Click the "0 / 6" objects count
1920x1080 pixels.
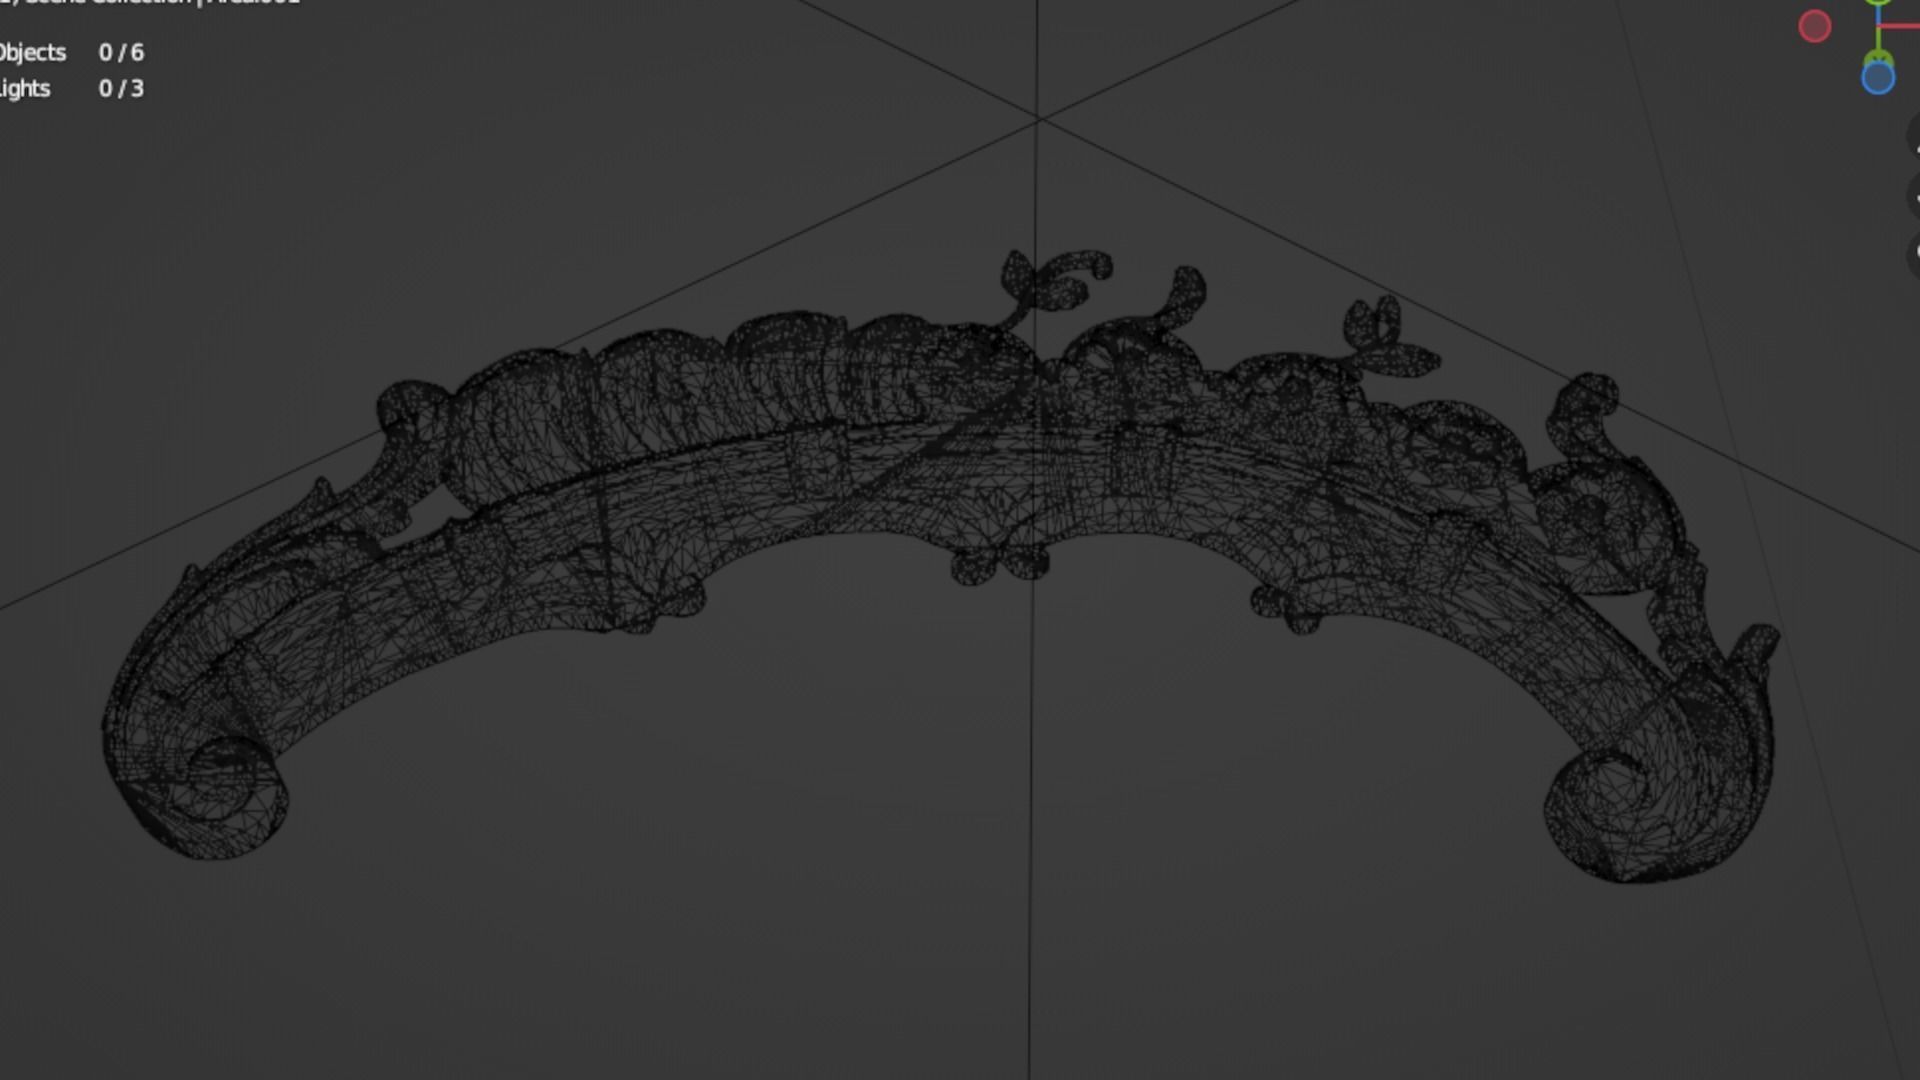[x=121, y=52]
